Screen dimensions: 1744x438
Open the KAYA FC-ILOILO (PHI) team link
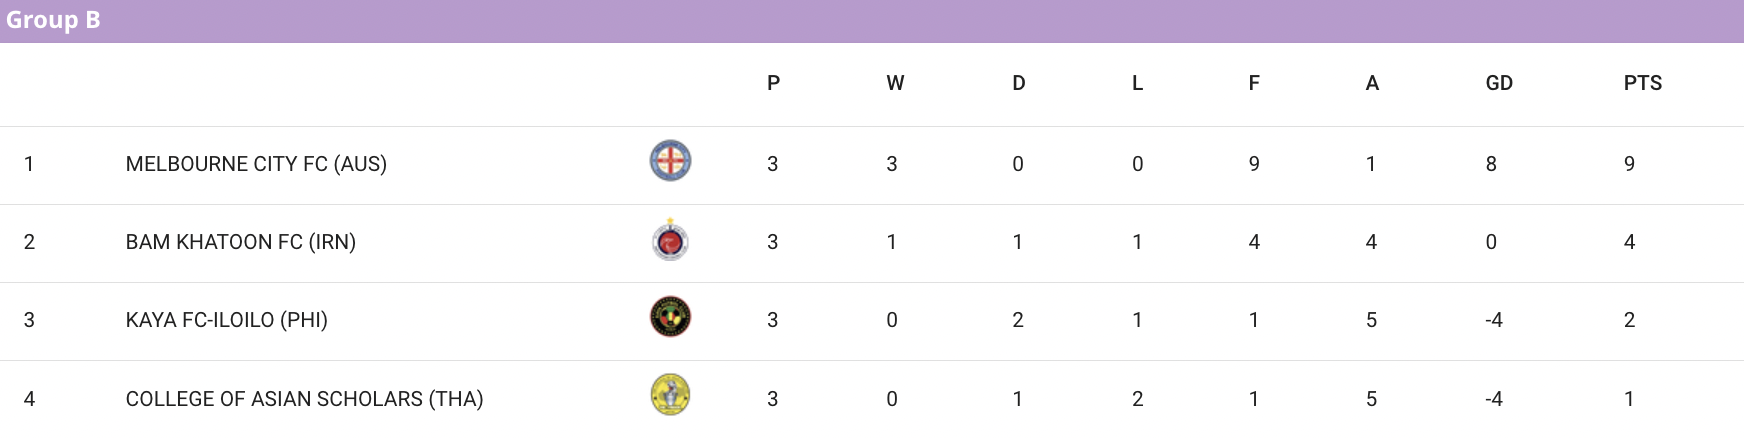tap(227, 320)
